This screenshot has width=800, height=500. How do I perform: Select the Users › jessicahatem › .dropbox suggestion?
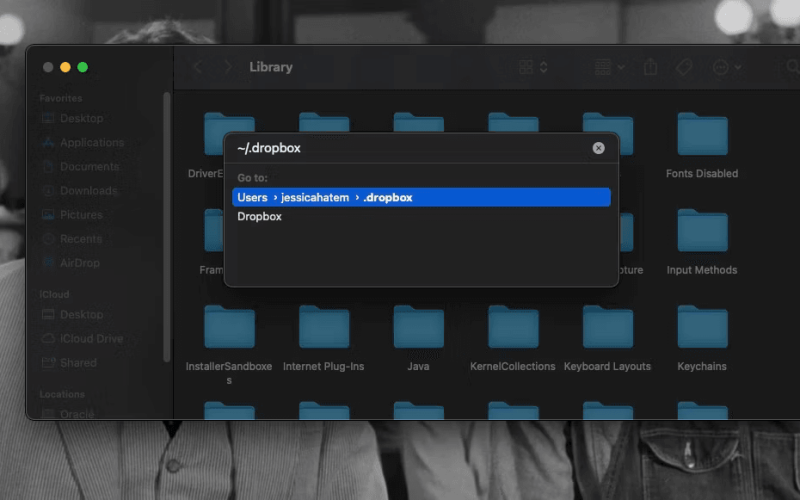[421, 197]
